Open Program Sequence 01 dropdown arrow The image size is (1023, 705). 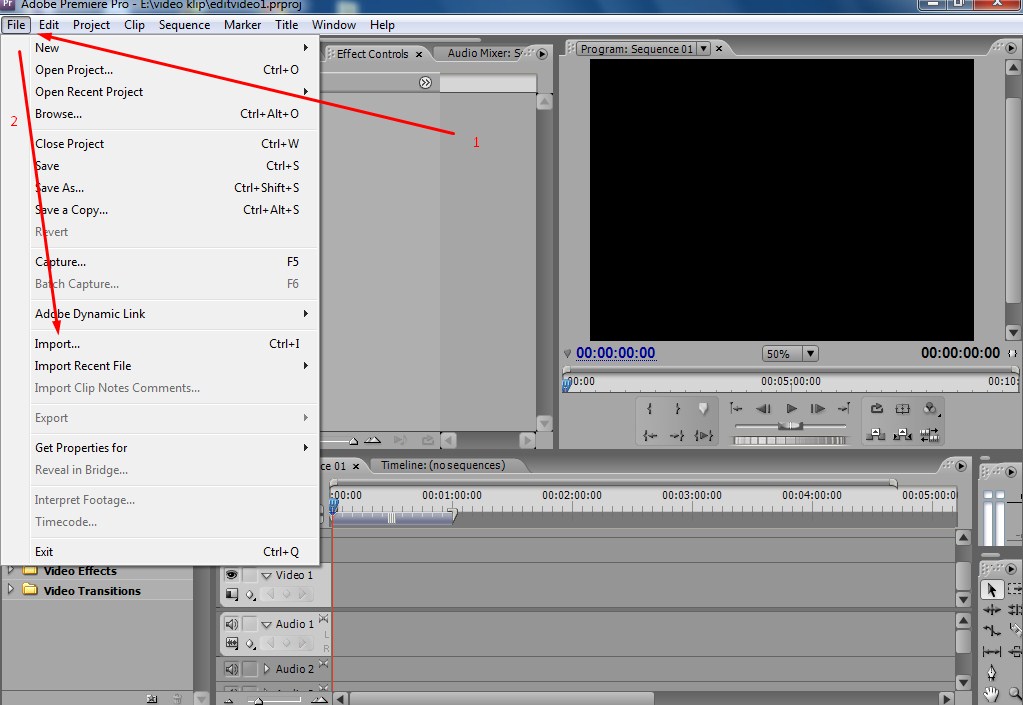coord(703,49)
